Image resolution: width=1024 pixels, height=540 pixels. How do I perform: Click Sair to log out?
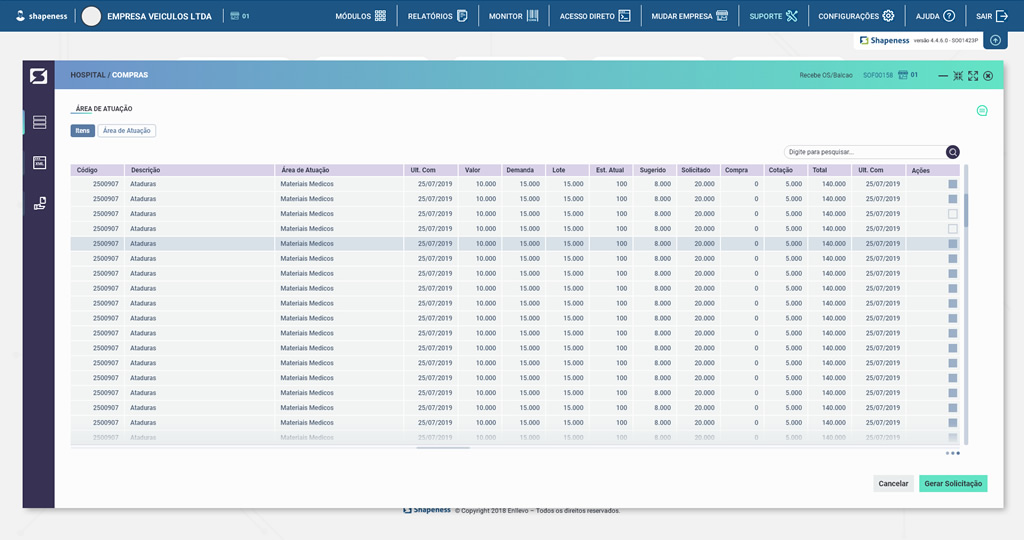tap(992, 16)
